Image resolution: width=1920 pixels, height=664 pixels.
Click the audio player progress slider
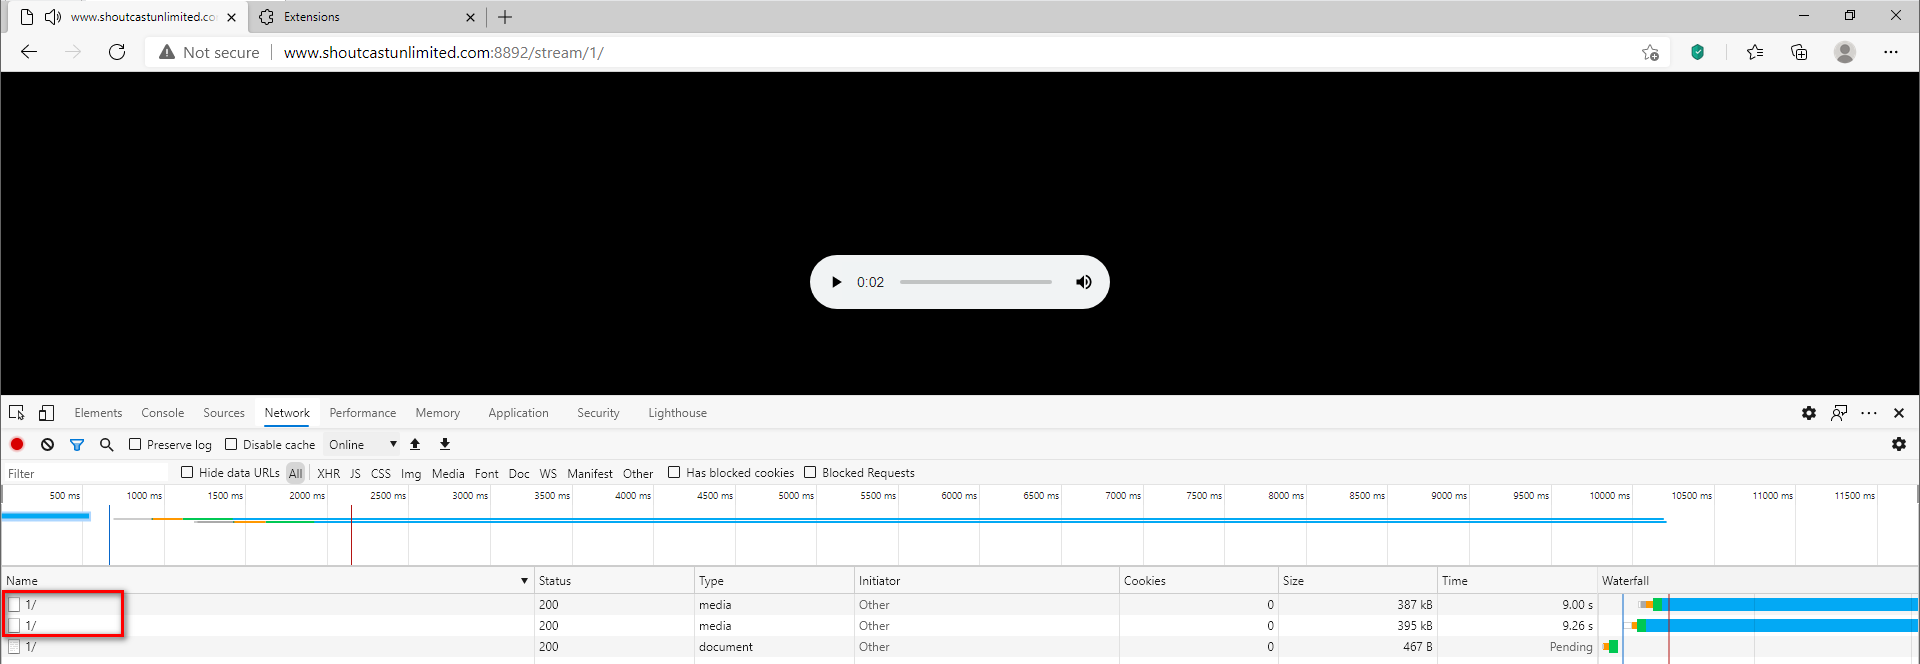click(975, 282)
